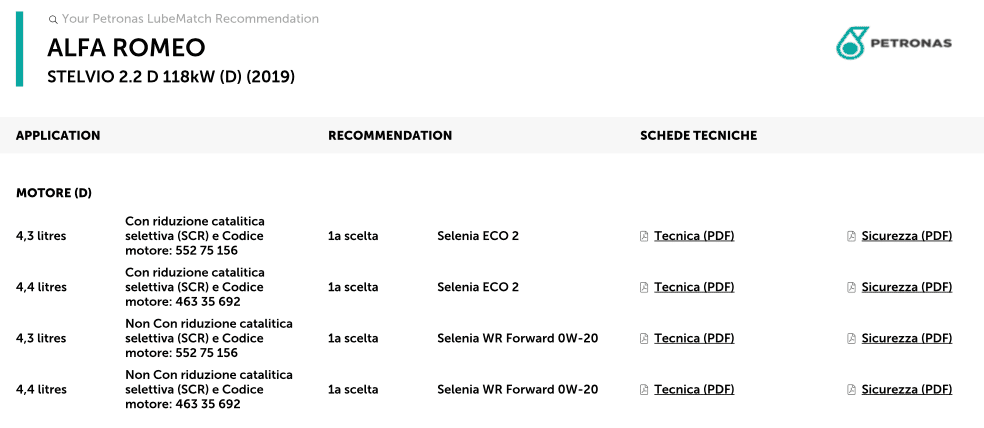Viewport: 984px width, 428px height.
Task: Click Tecnica PDF icon in 4,4 litres ECO 2 row
Action: coord(644,287)
